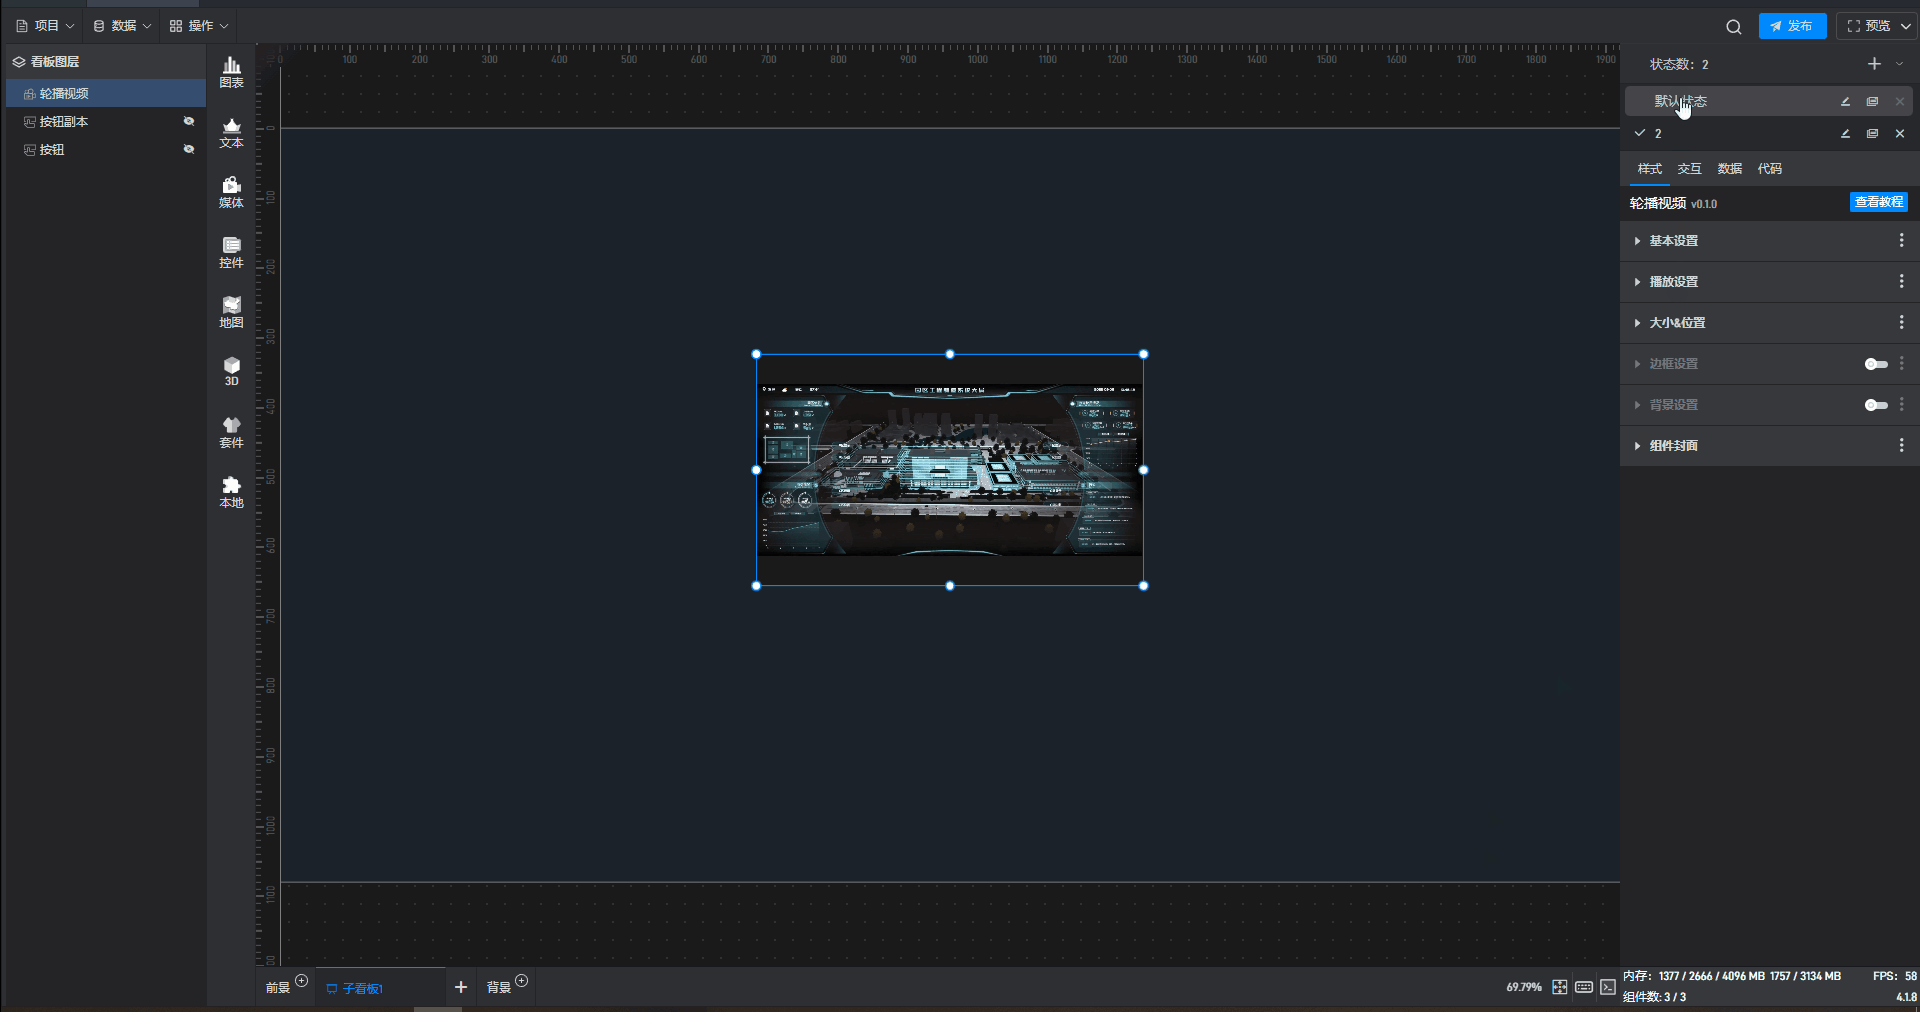Viewport: 1920px width, 1012px height.
Task: Open the 图表 chart components panel
Action: point(231,72)
